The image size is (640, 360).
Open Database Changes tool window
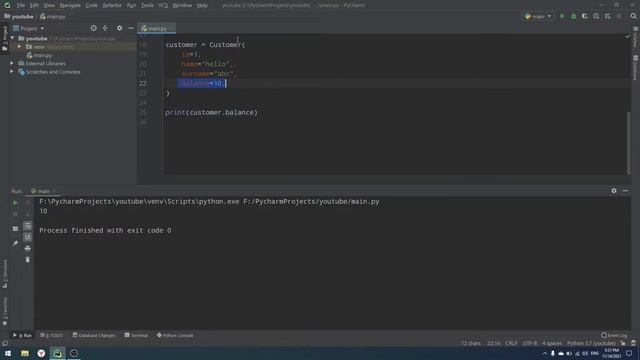pyautogui.click(x=94, y=335)
